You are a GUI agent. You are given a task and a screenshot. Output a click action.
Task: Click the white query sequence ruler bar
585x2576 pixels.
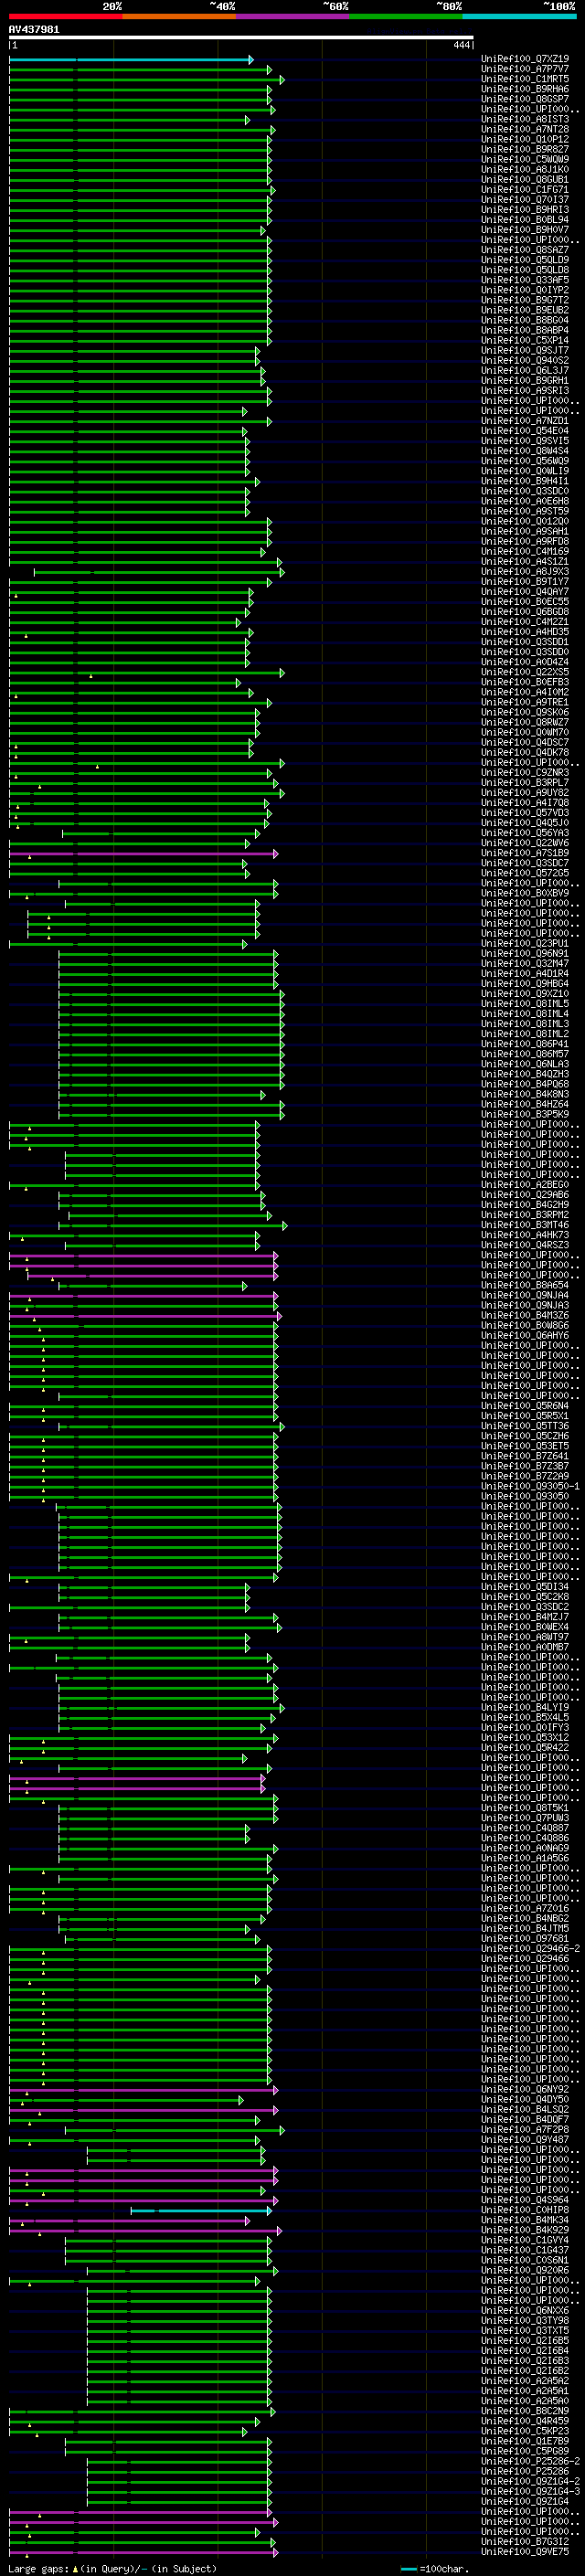pyautogui.click(x=241, y=37)
